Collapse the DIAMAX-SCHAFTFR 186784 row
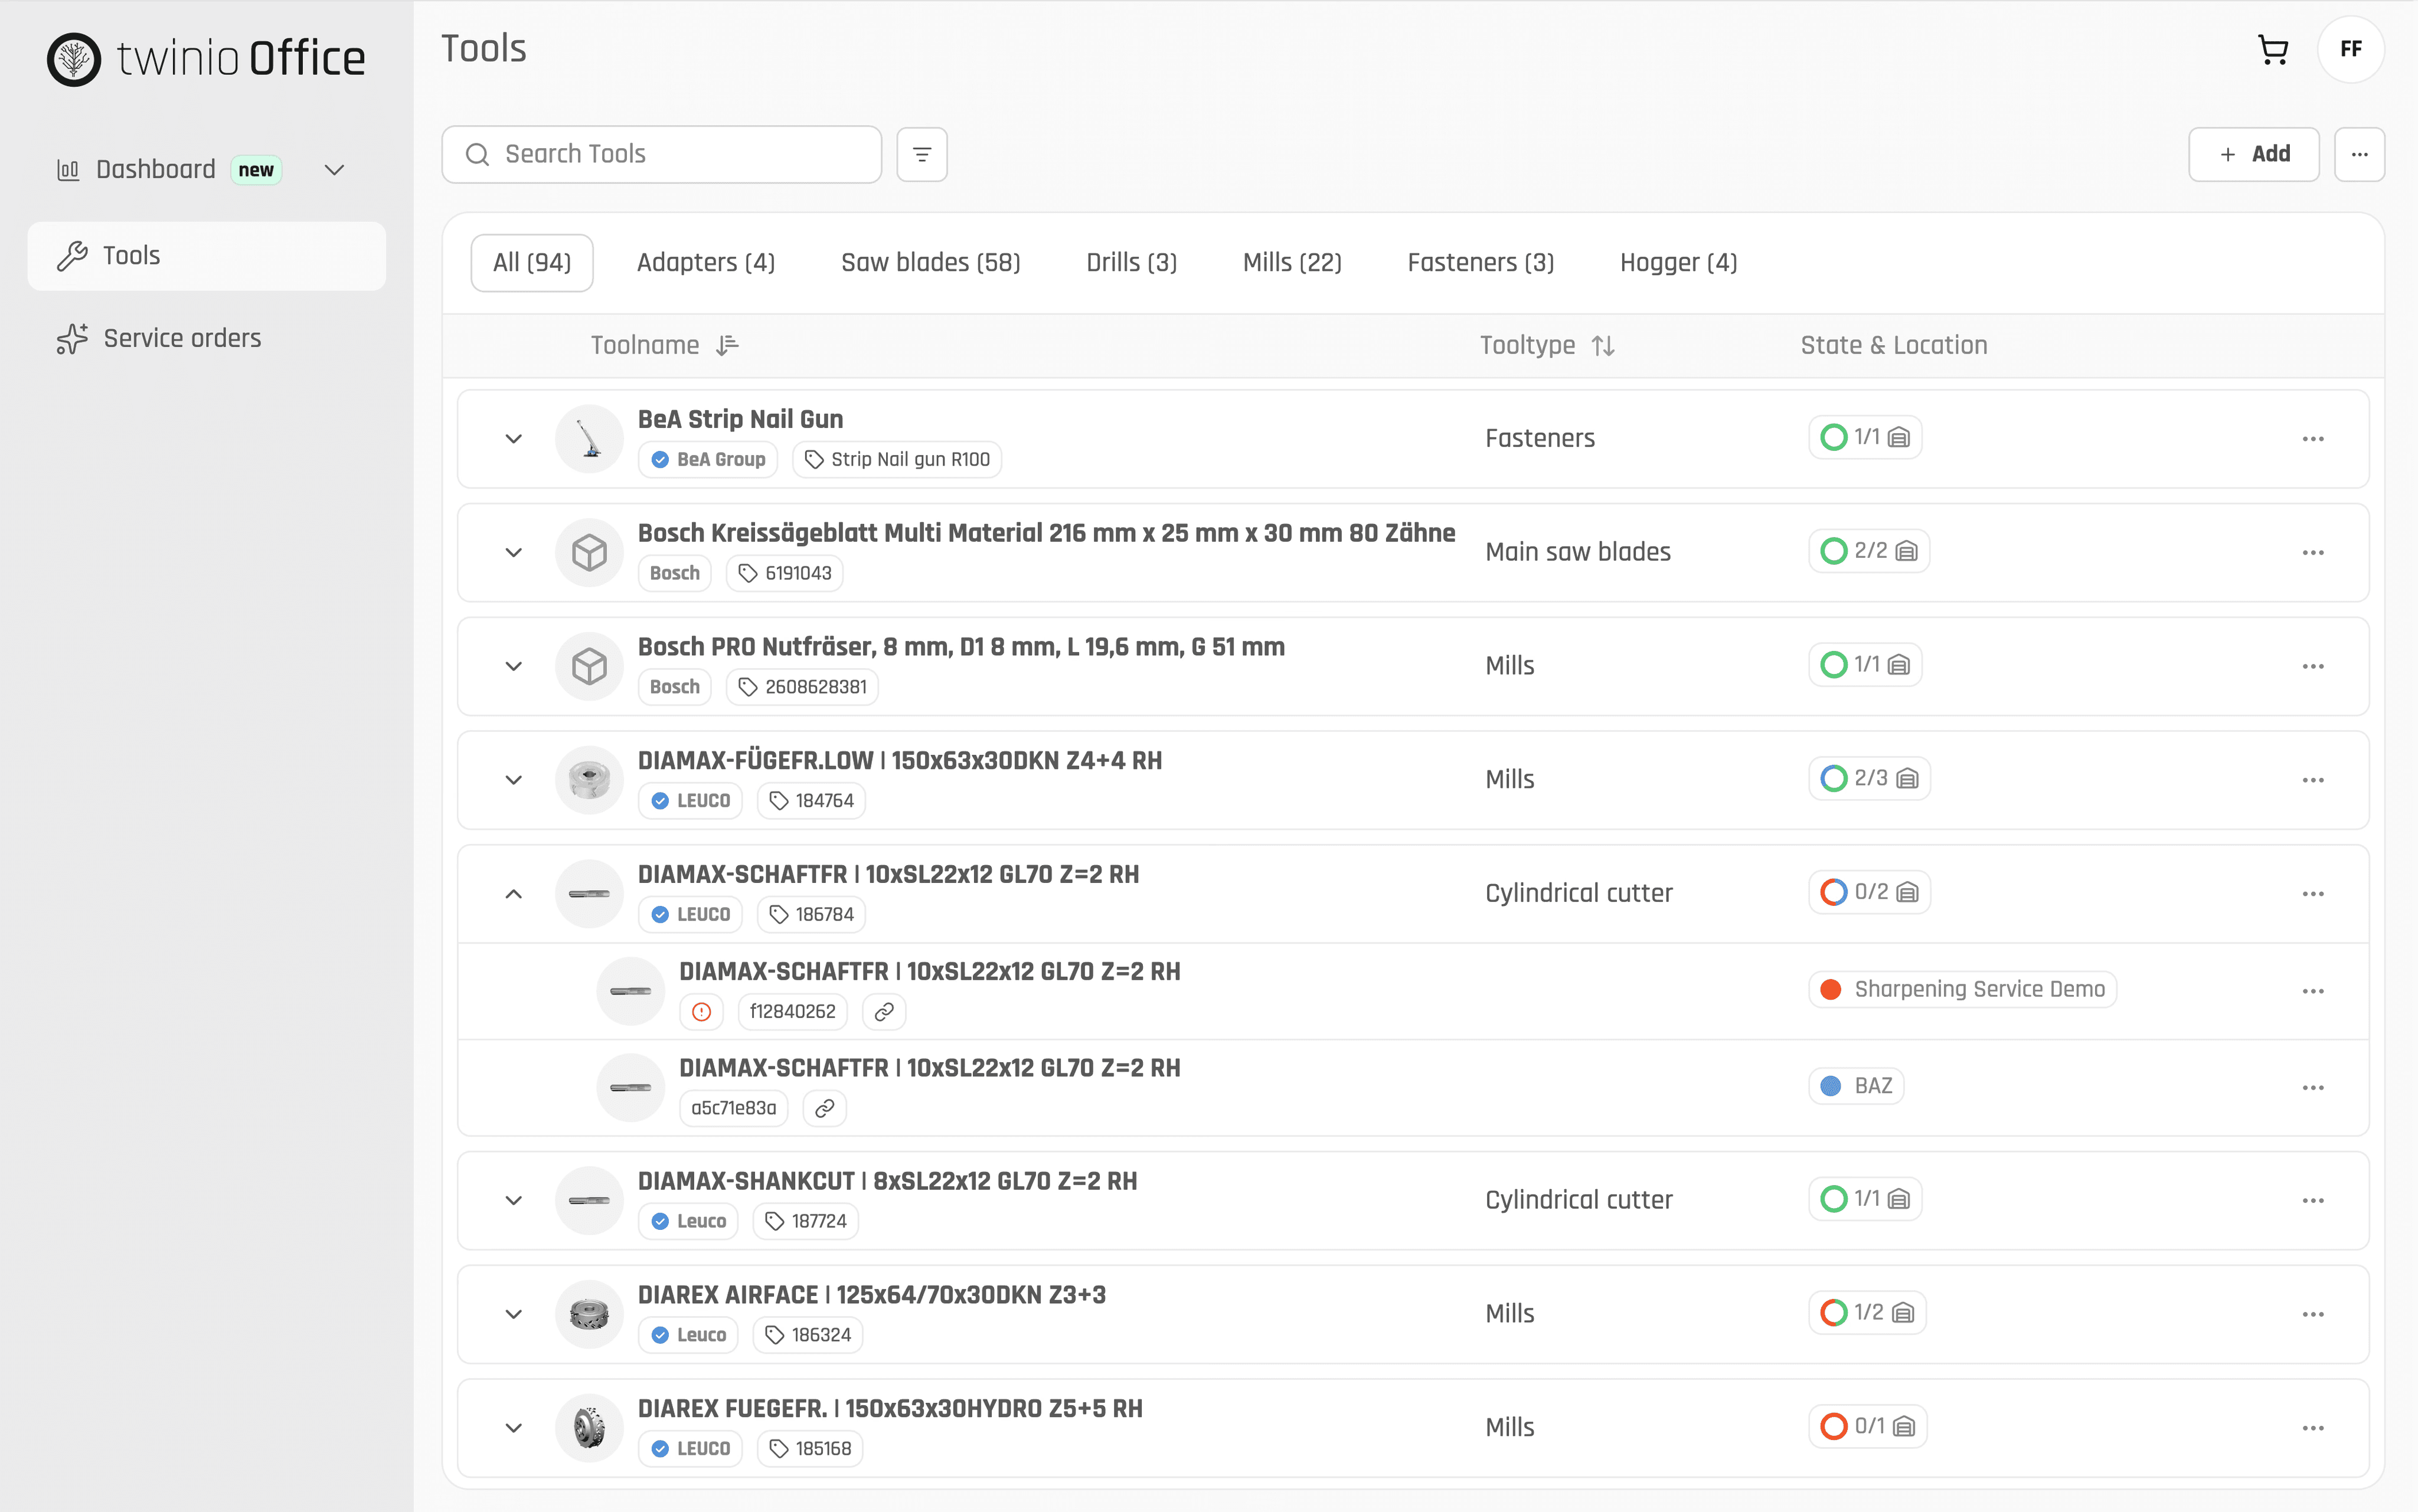2418x1512 pixels. (513, 894)
